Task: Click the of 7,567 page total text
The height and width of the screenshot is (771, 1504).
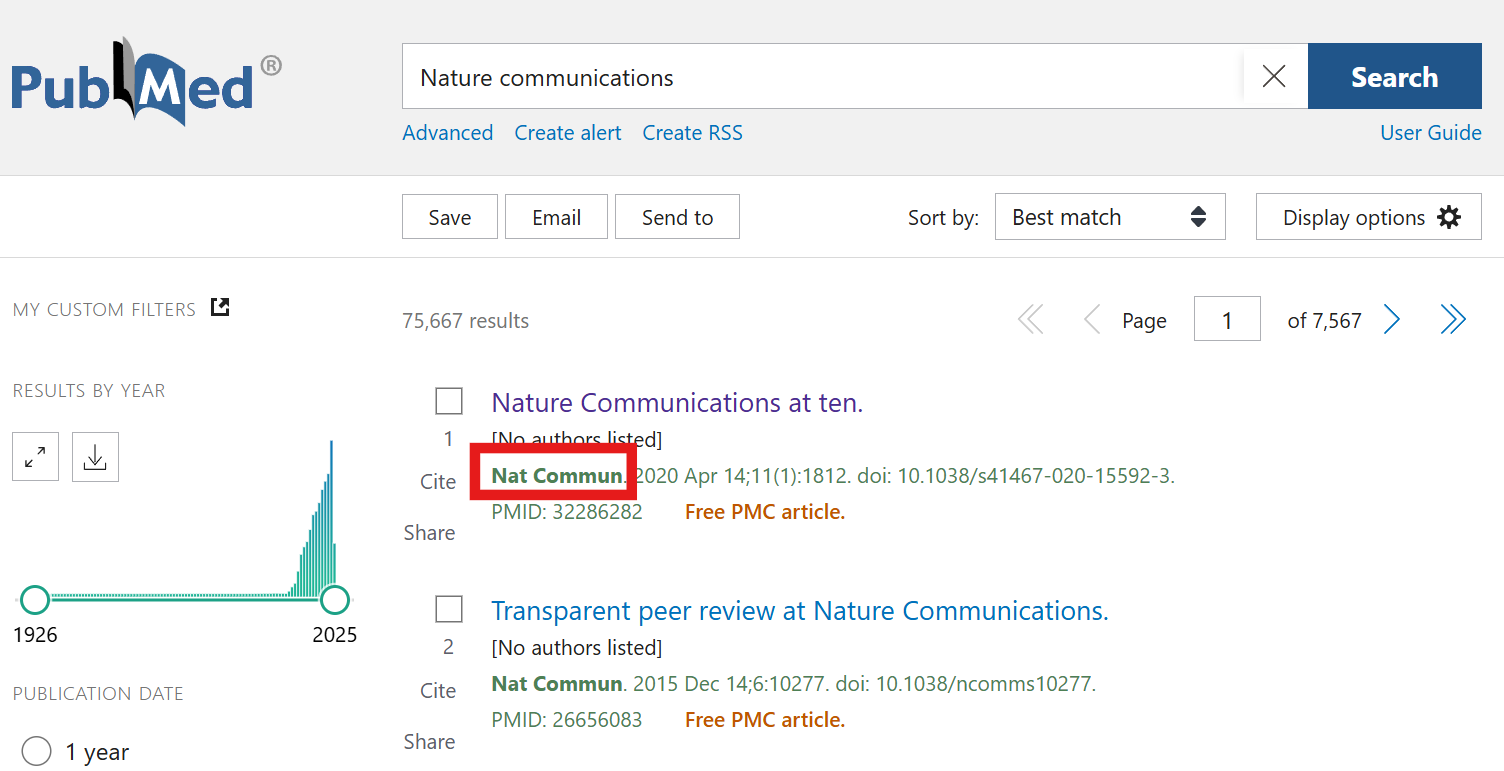Action: 1324,321
